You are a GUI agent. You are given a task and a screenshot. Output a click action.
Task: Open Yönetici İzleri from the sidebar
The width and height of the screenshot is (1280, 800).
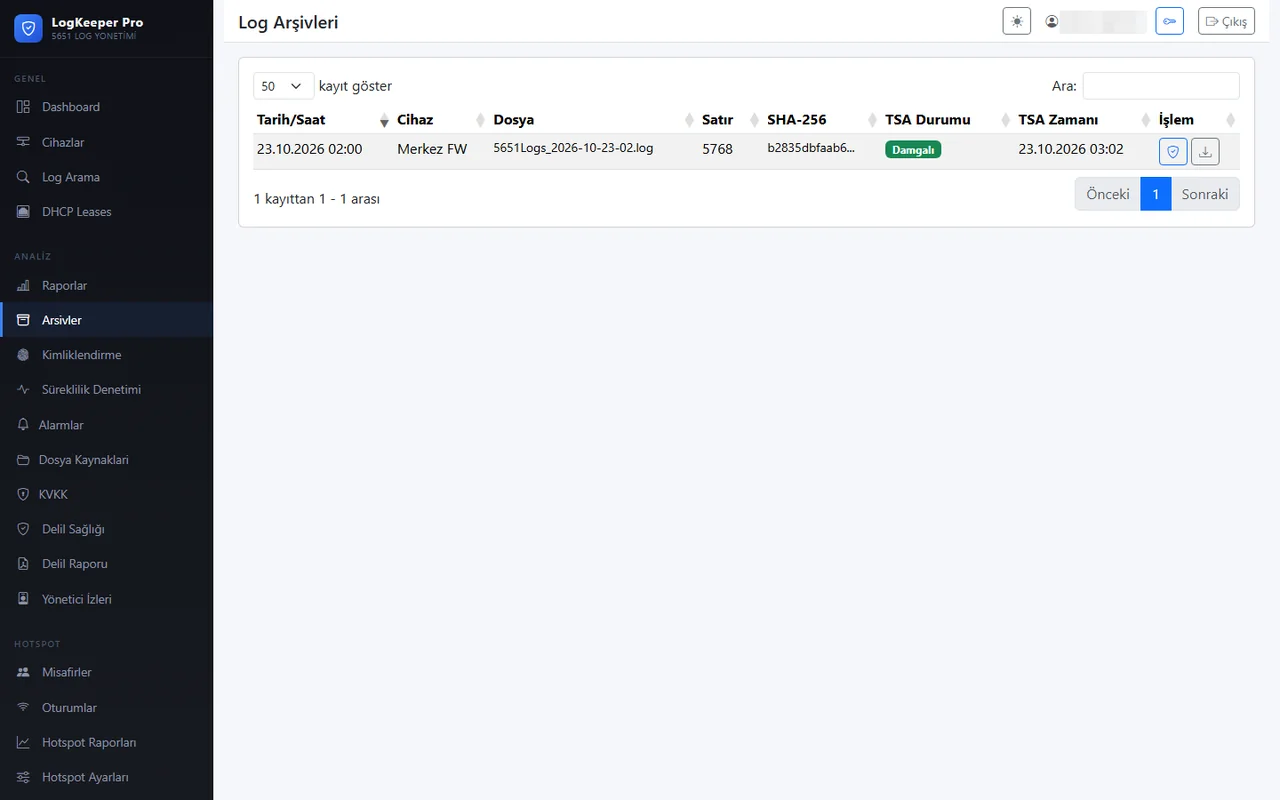(x=106, y=600)
